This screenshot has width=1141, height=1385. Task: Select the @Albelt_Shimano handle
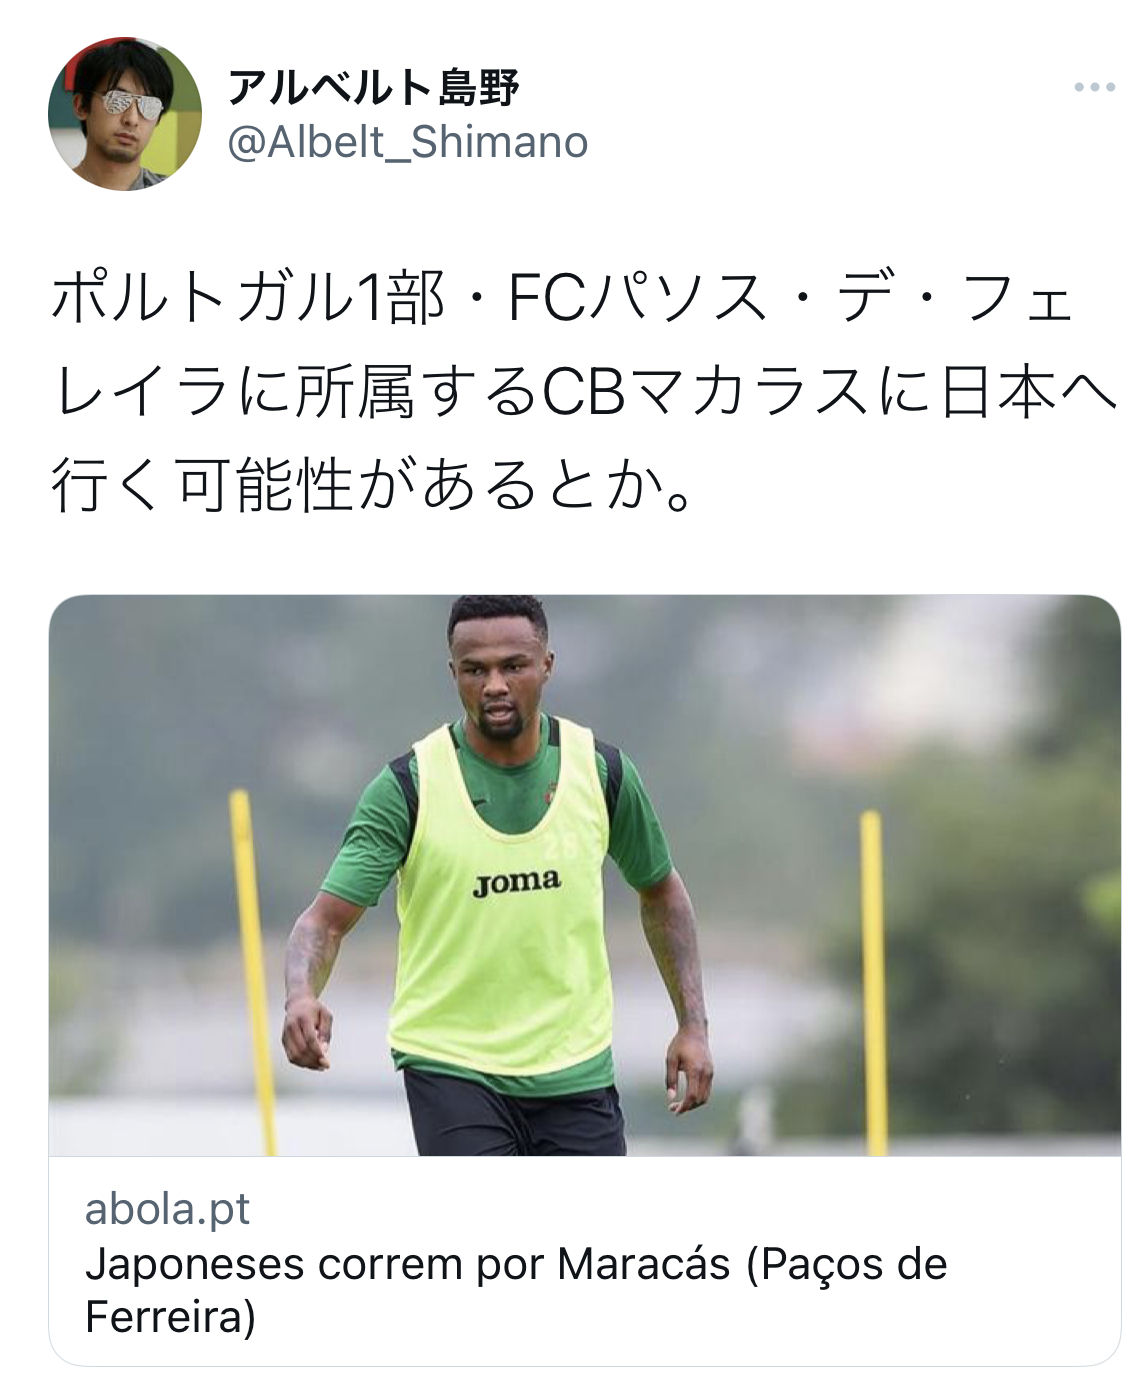tap(408, 142)
